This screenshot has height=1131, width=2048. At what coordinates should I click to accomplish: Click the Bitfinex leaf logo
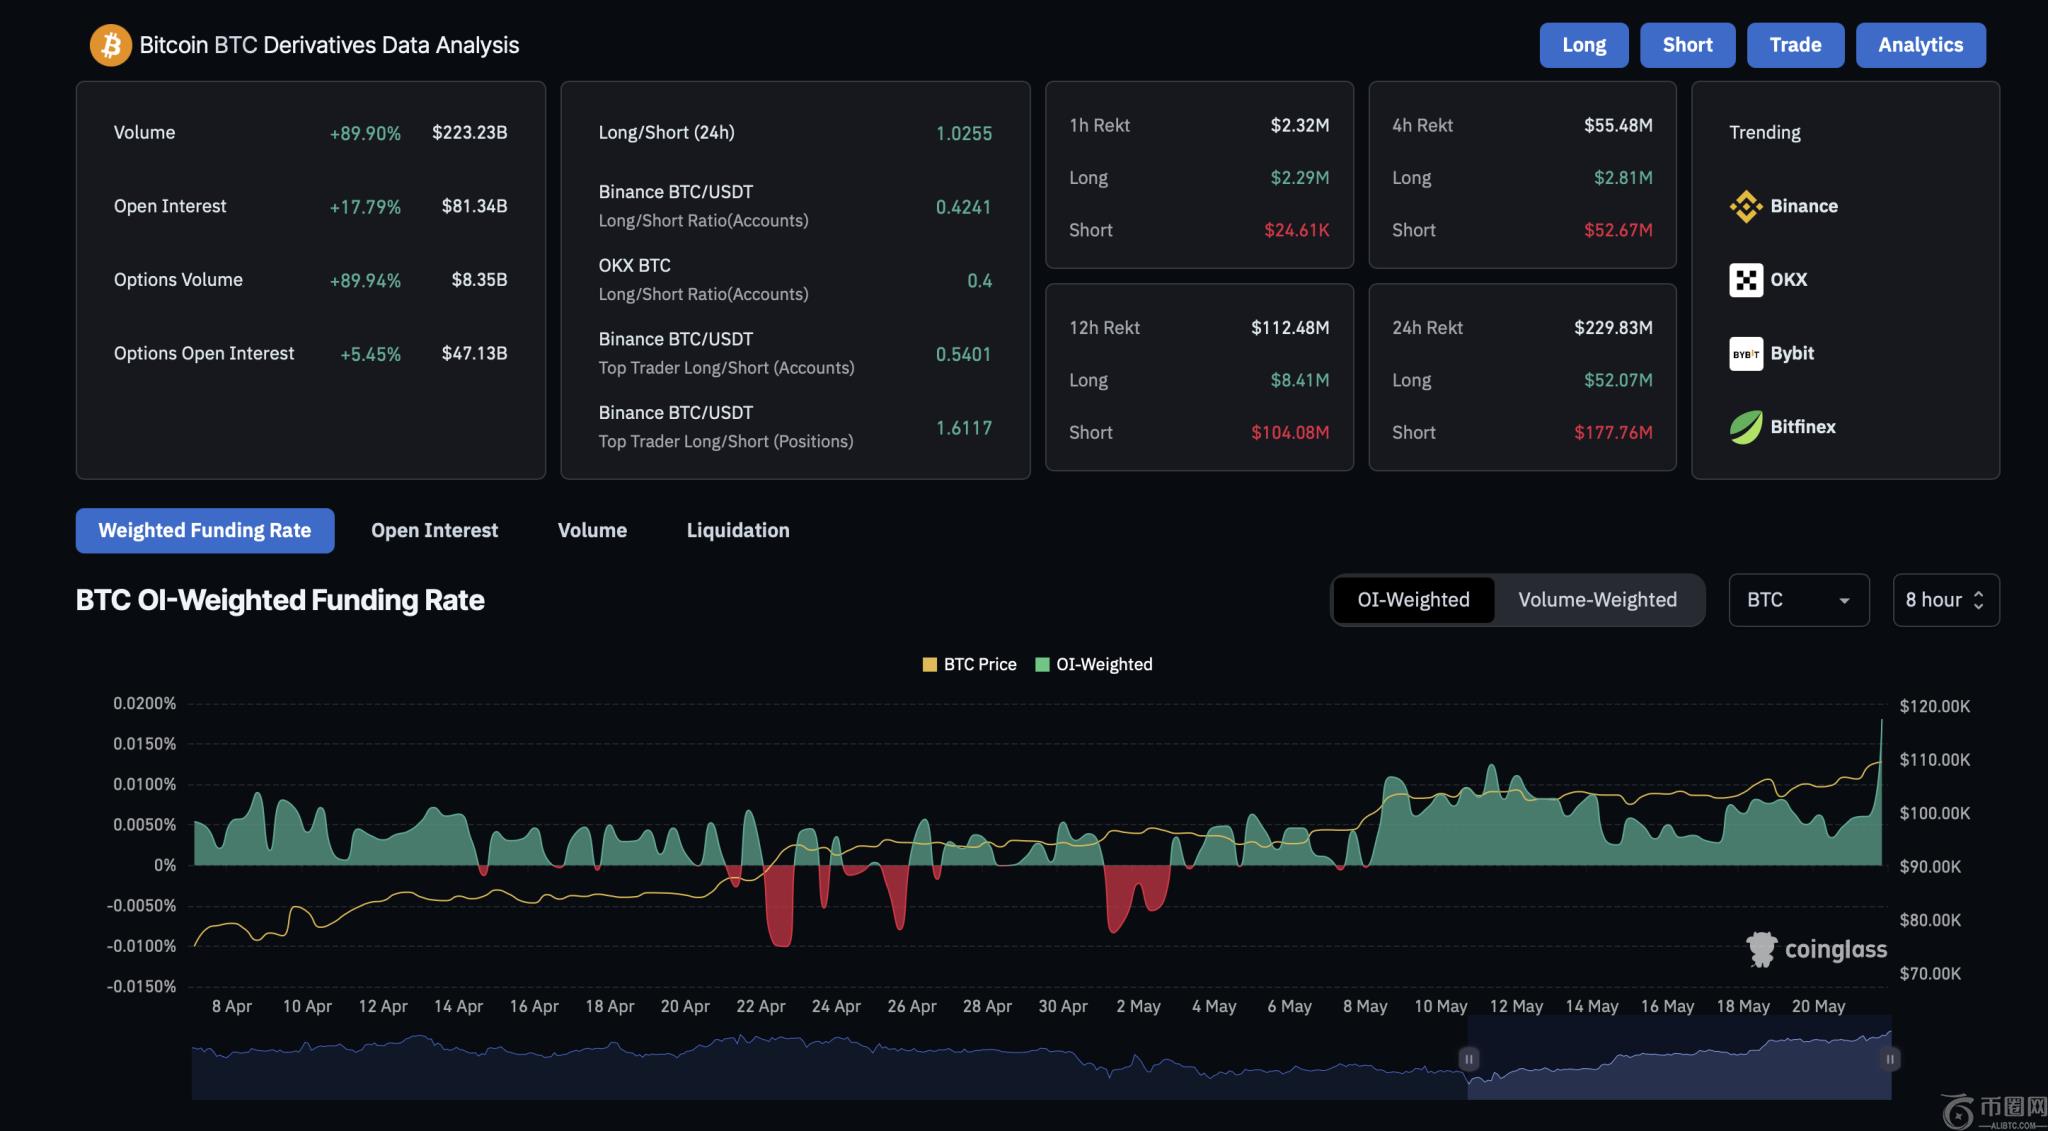(1746, 427)
